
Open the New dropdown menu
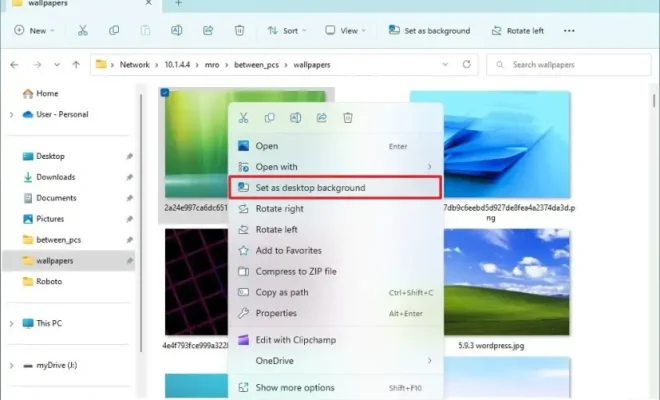[x=35, y=31]
